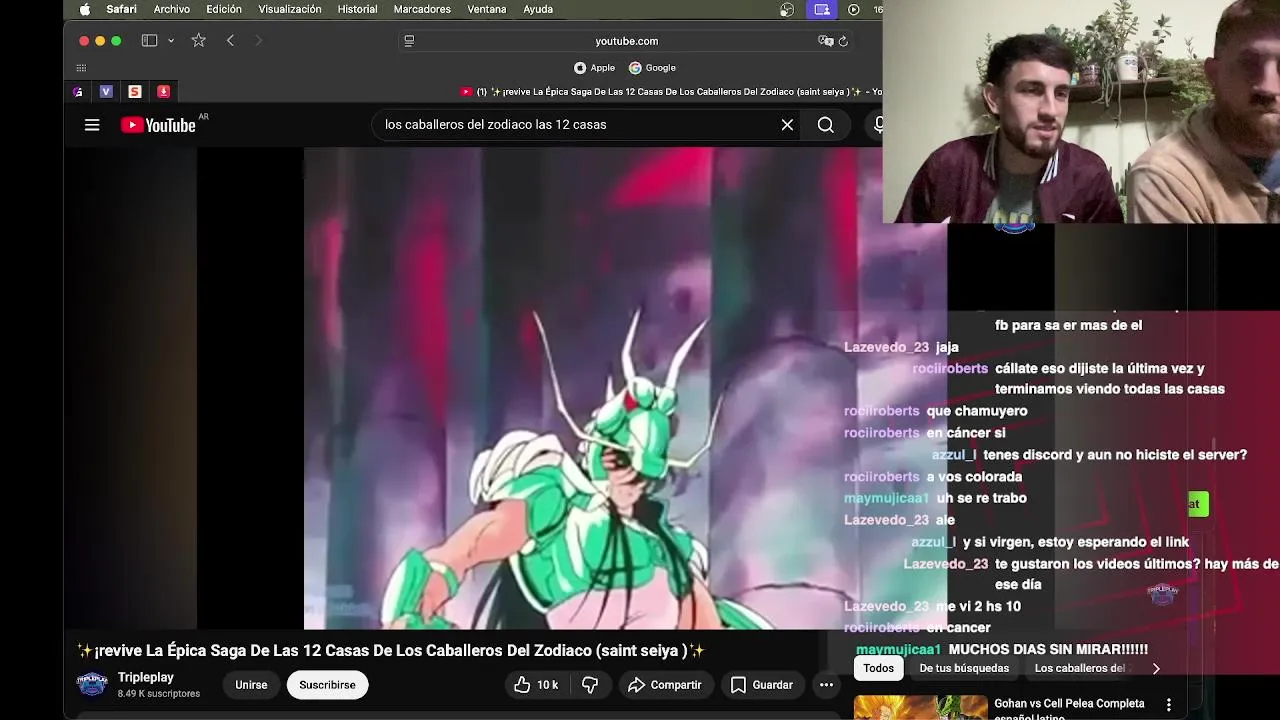
Task: Click the Suscribirse button
Action: [327, 685]
